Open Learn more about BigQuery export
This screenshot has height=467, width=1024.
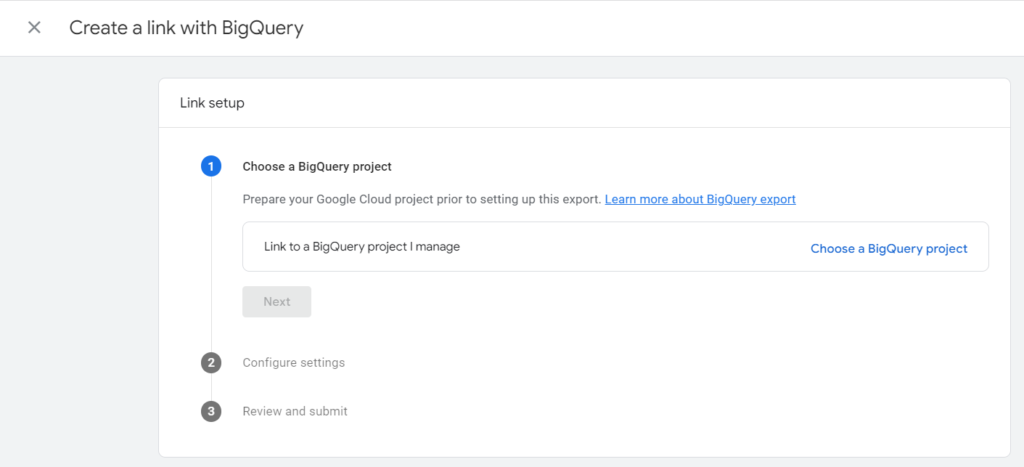click(700, 199)
